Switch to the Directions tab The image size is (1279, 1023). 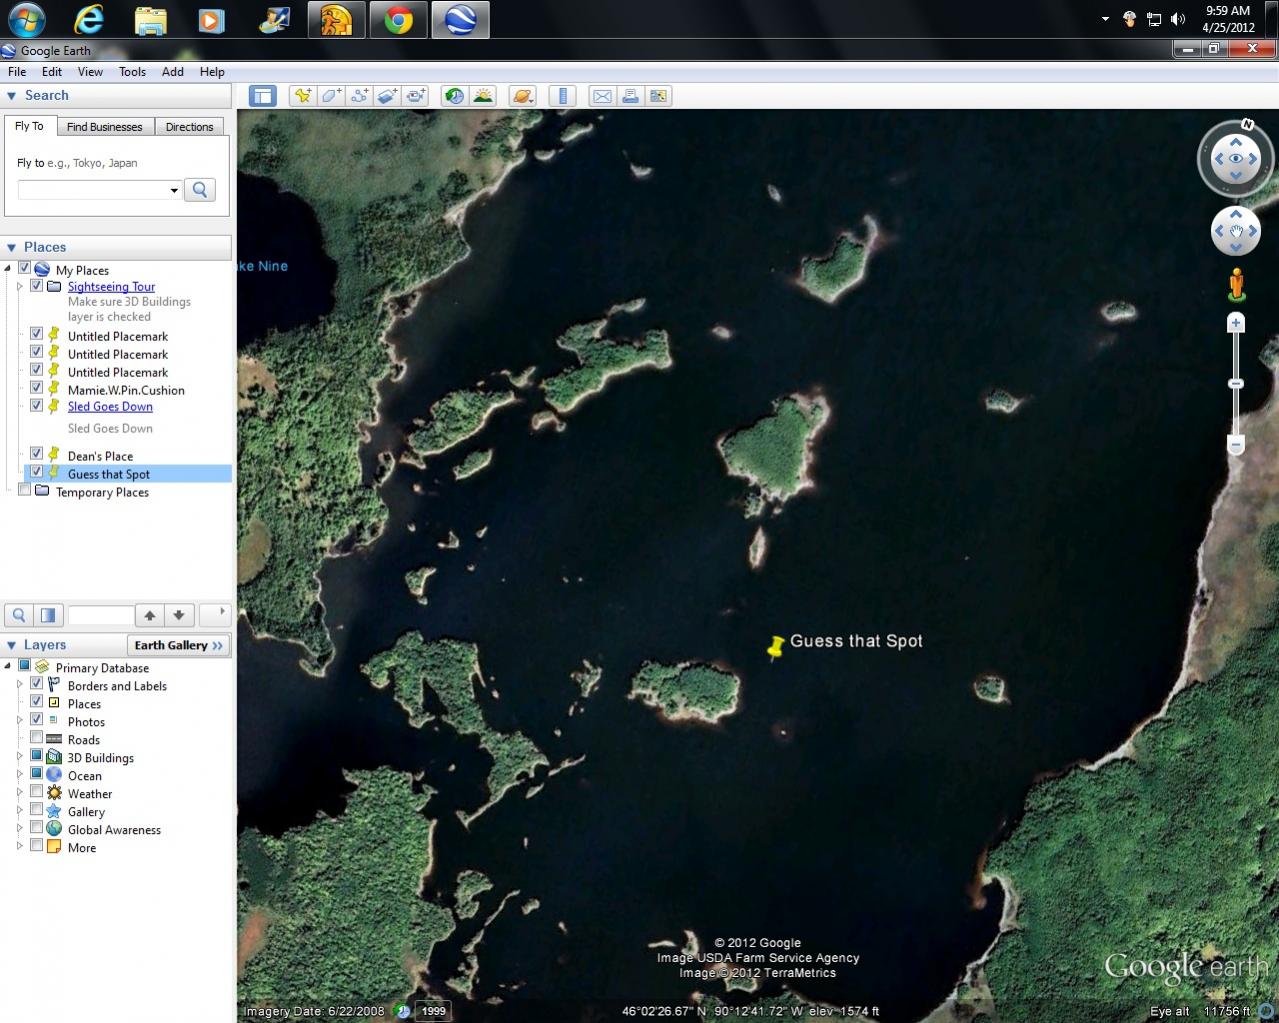click(x=189, y=127)
